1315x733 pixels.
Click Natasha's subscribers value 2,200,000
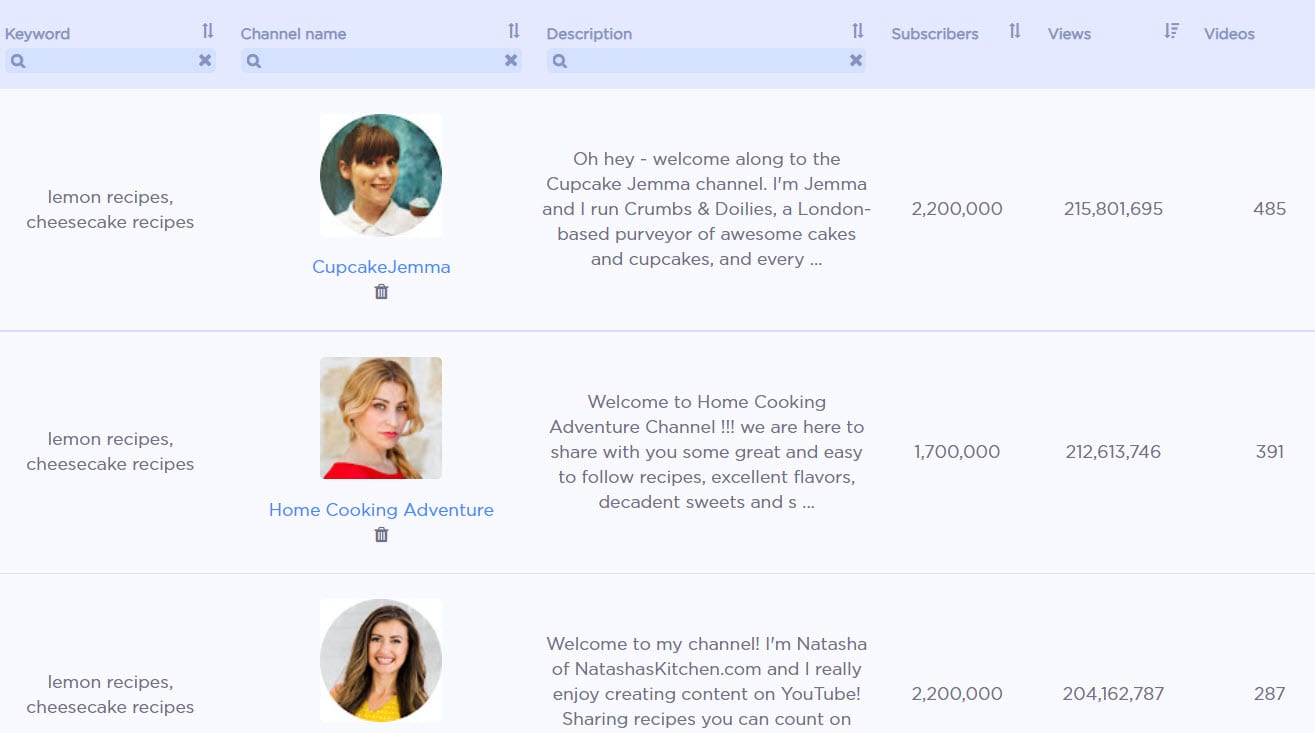(957, 693)
